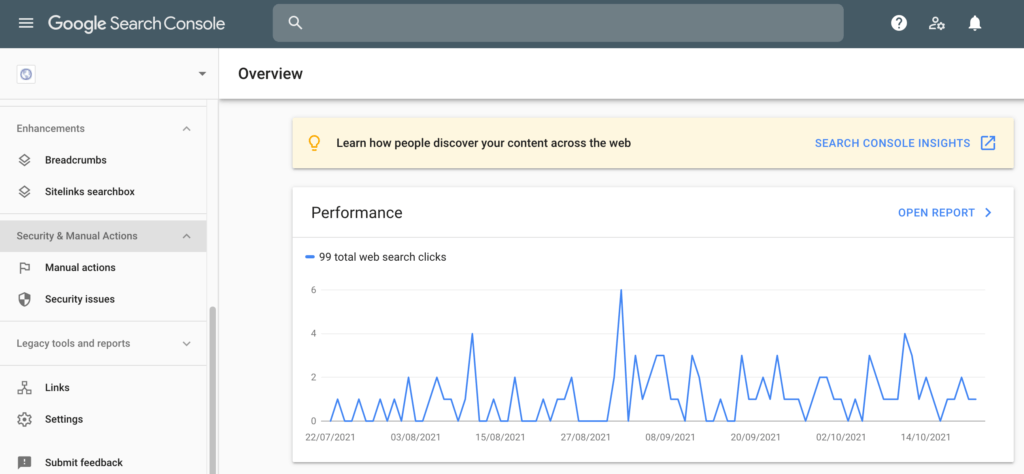Open the Performance report link
The width and height of the screenshot is (1024, 474).
945,213
